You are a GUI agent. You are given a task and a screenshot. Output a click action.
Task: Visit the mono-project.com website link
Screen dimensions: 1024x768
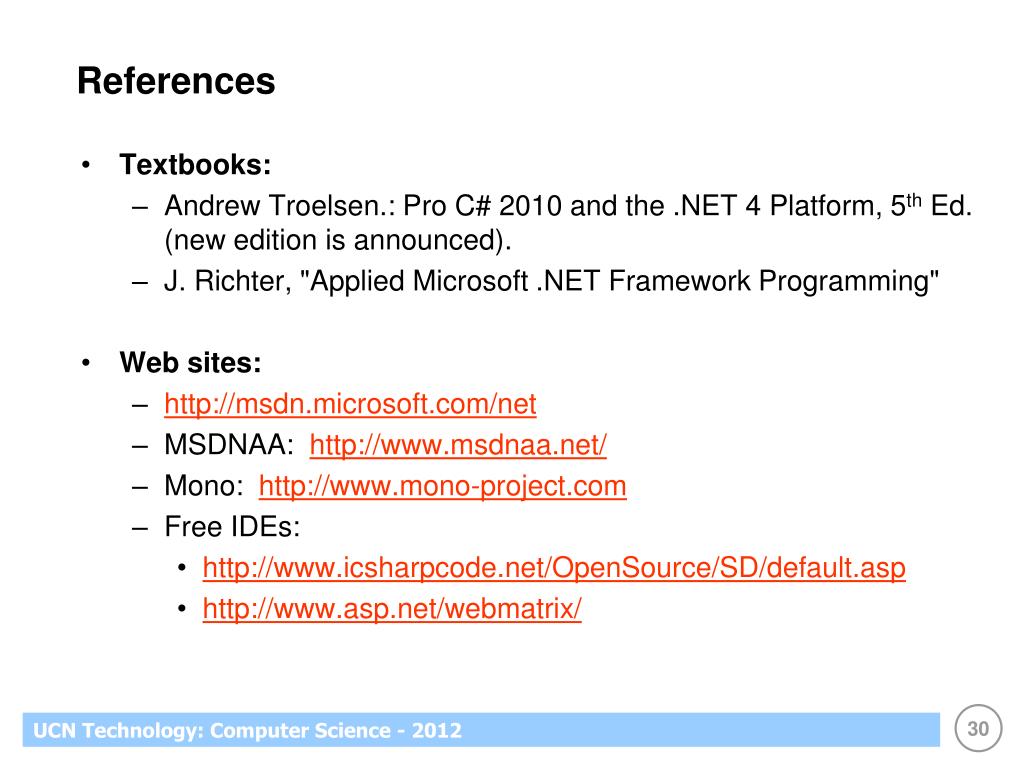(442, 487)
